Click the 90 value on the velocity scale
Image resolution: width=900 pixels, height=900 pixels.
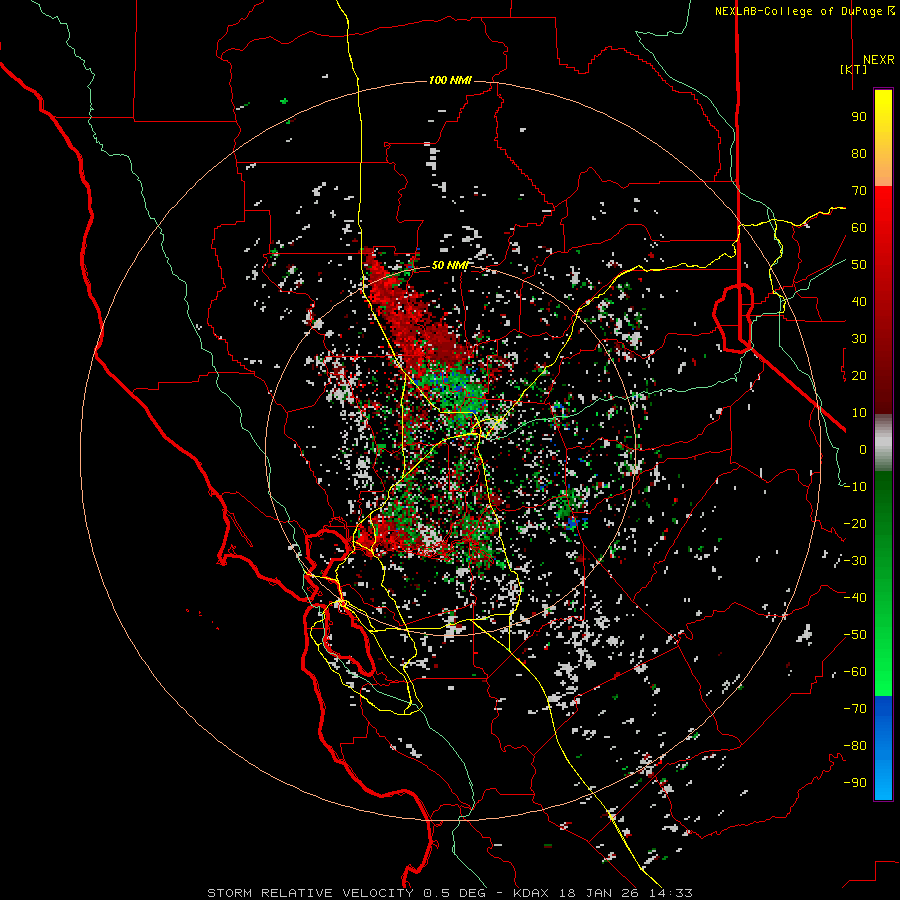[x=859, y=117]
